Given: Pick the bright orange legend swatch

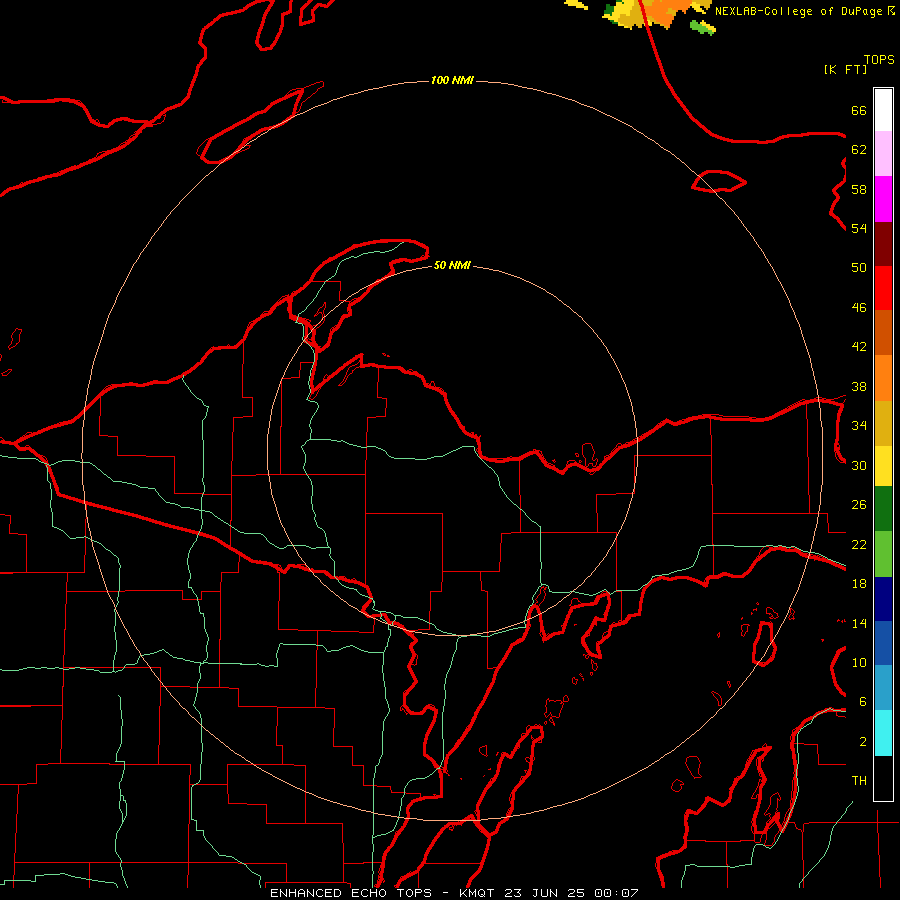Looking at the screenshot, I should pos(883,378).
